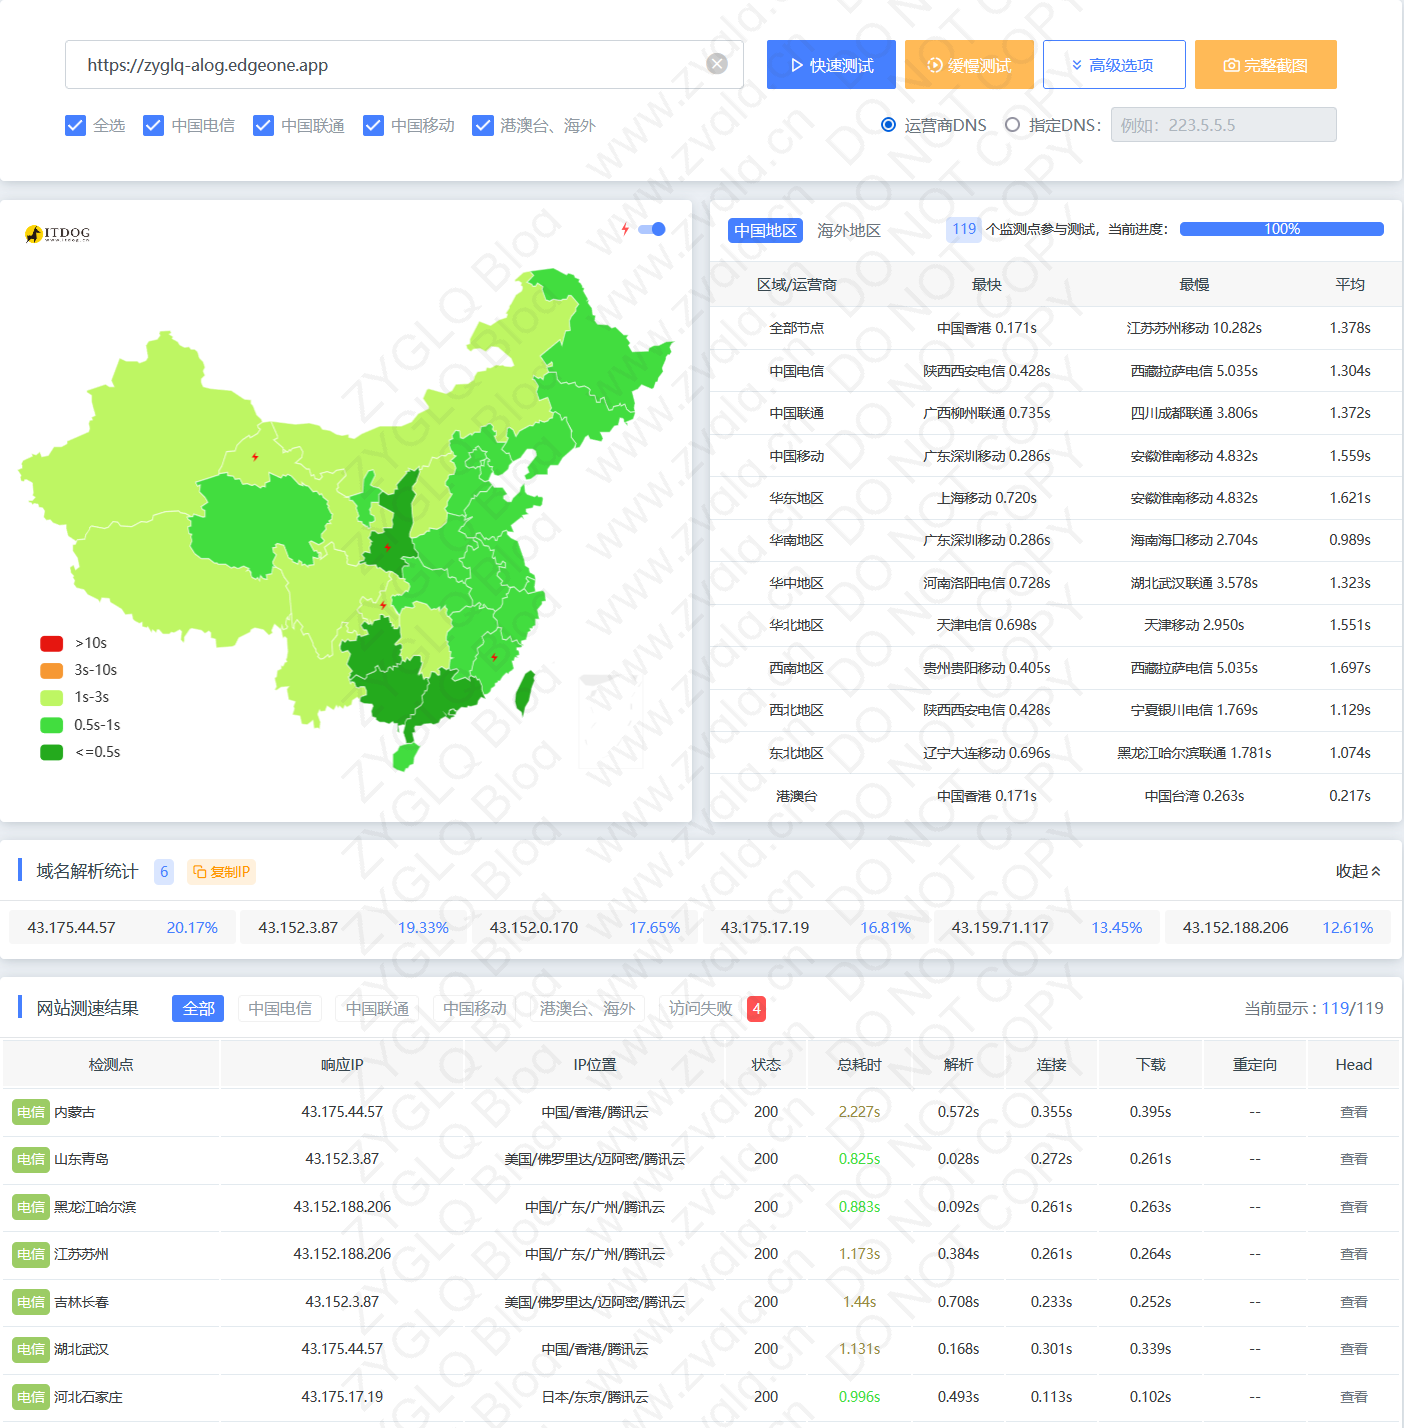View Head for the 山东青岛 row
This screenshot has width=1404, height=1428.
tap(1354, 1159)
